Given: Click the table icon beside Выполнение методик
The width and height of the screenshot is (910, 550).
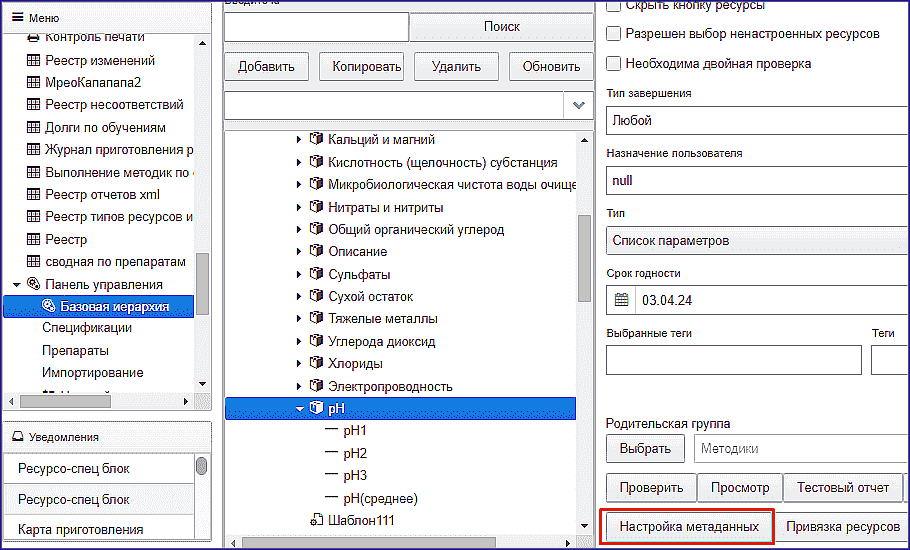Looking at the screenshot, I should (x=34, y=172).
